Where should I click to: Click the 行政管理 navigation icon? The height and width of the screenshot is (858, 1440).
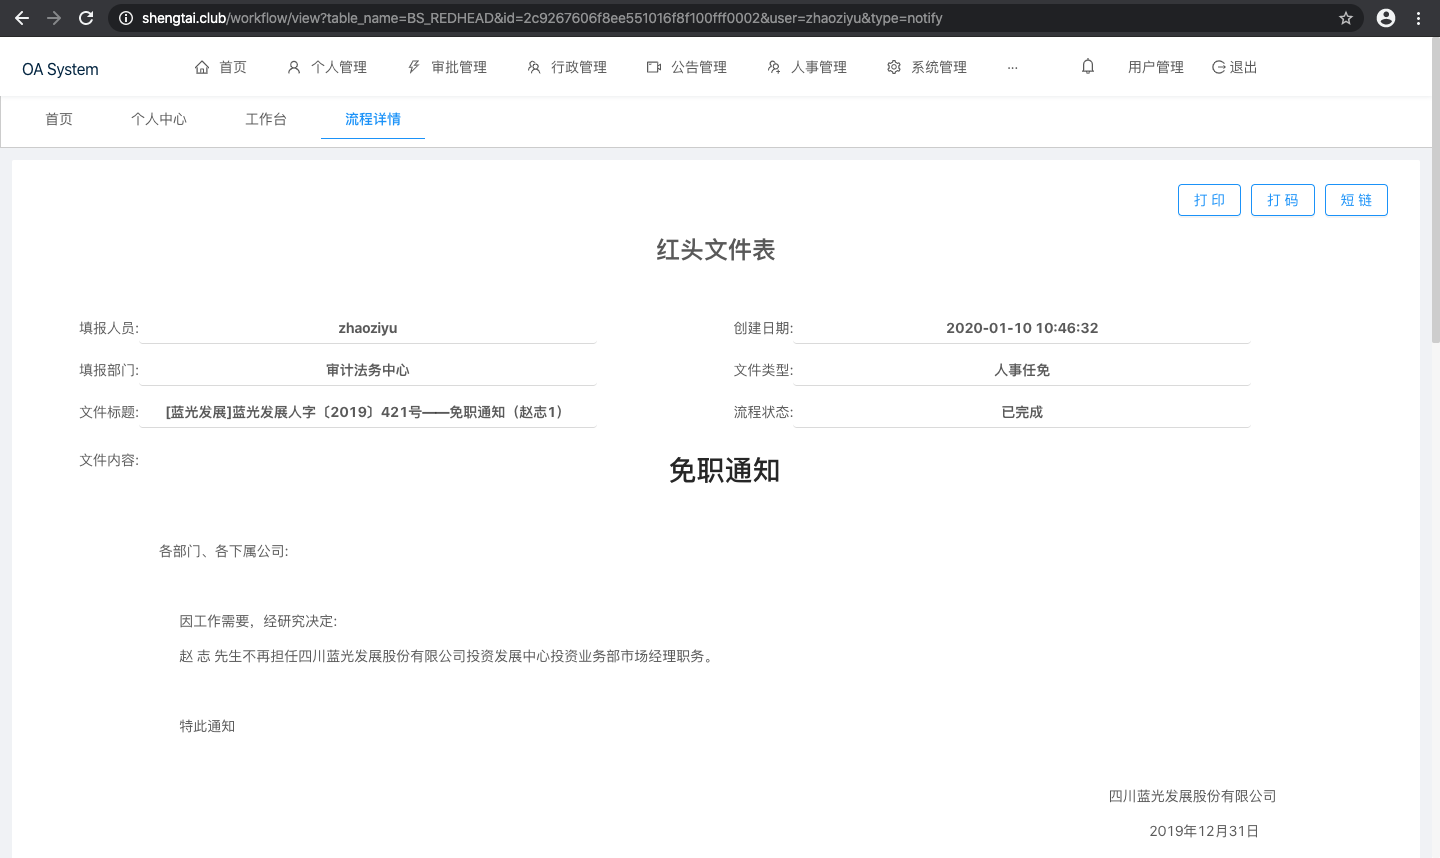pyautogui.click(x=533, y=66)
